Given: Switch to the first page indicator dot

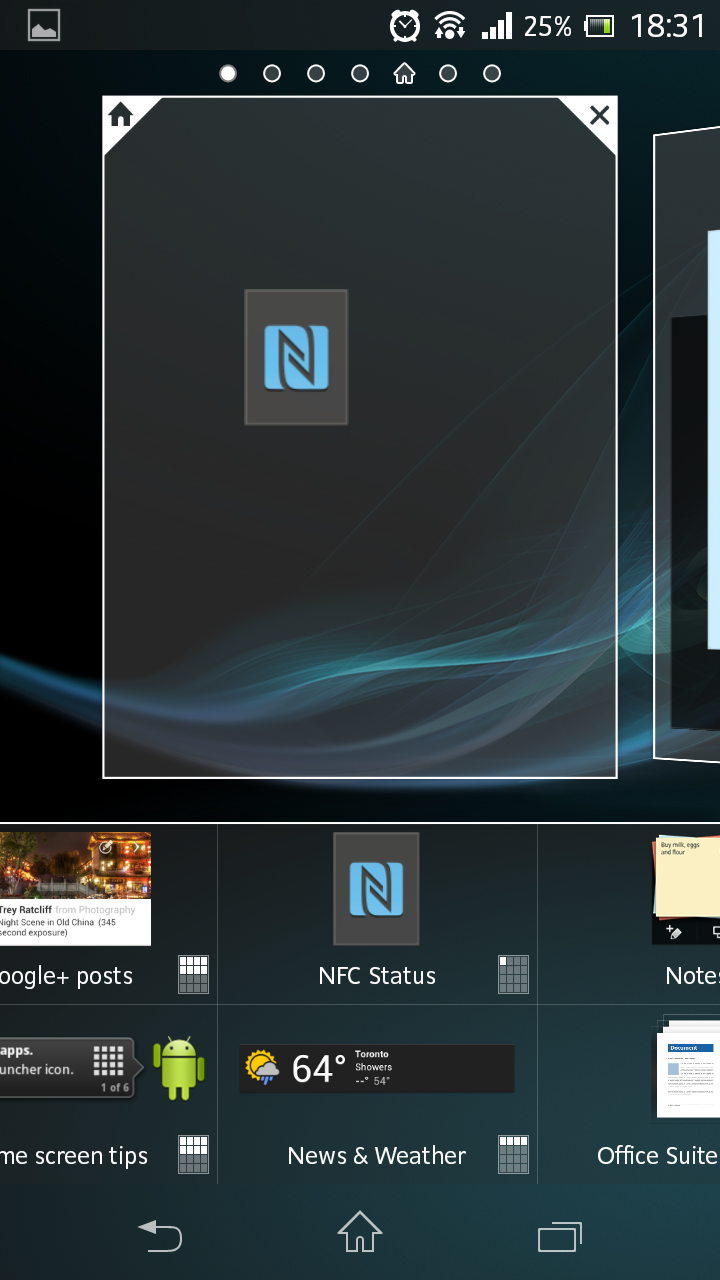Looking at the screenshot, I should point(228,73).
